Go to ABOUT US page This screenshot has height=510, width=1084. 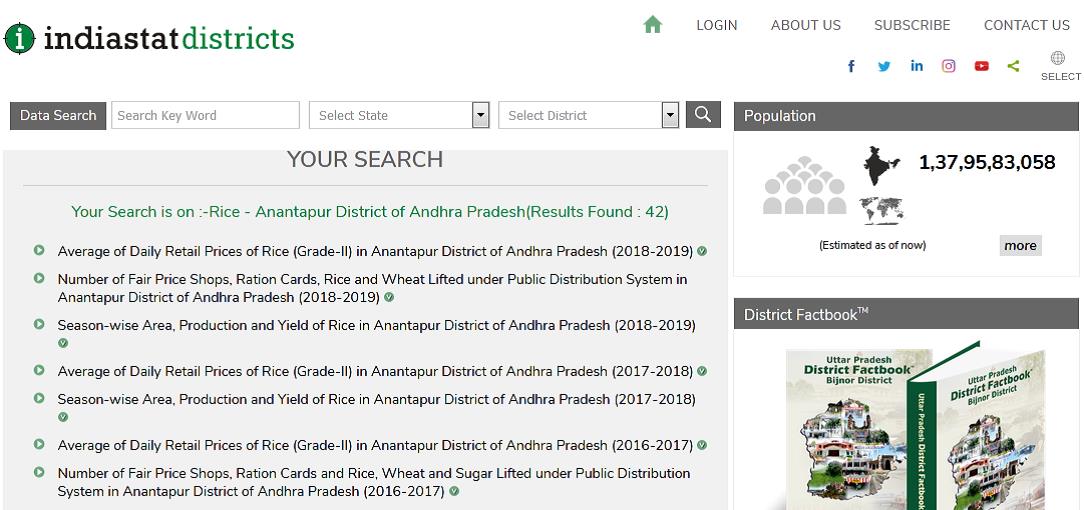click(x=805, y=25)
